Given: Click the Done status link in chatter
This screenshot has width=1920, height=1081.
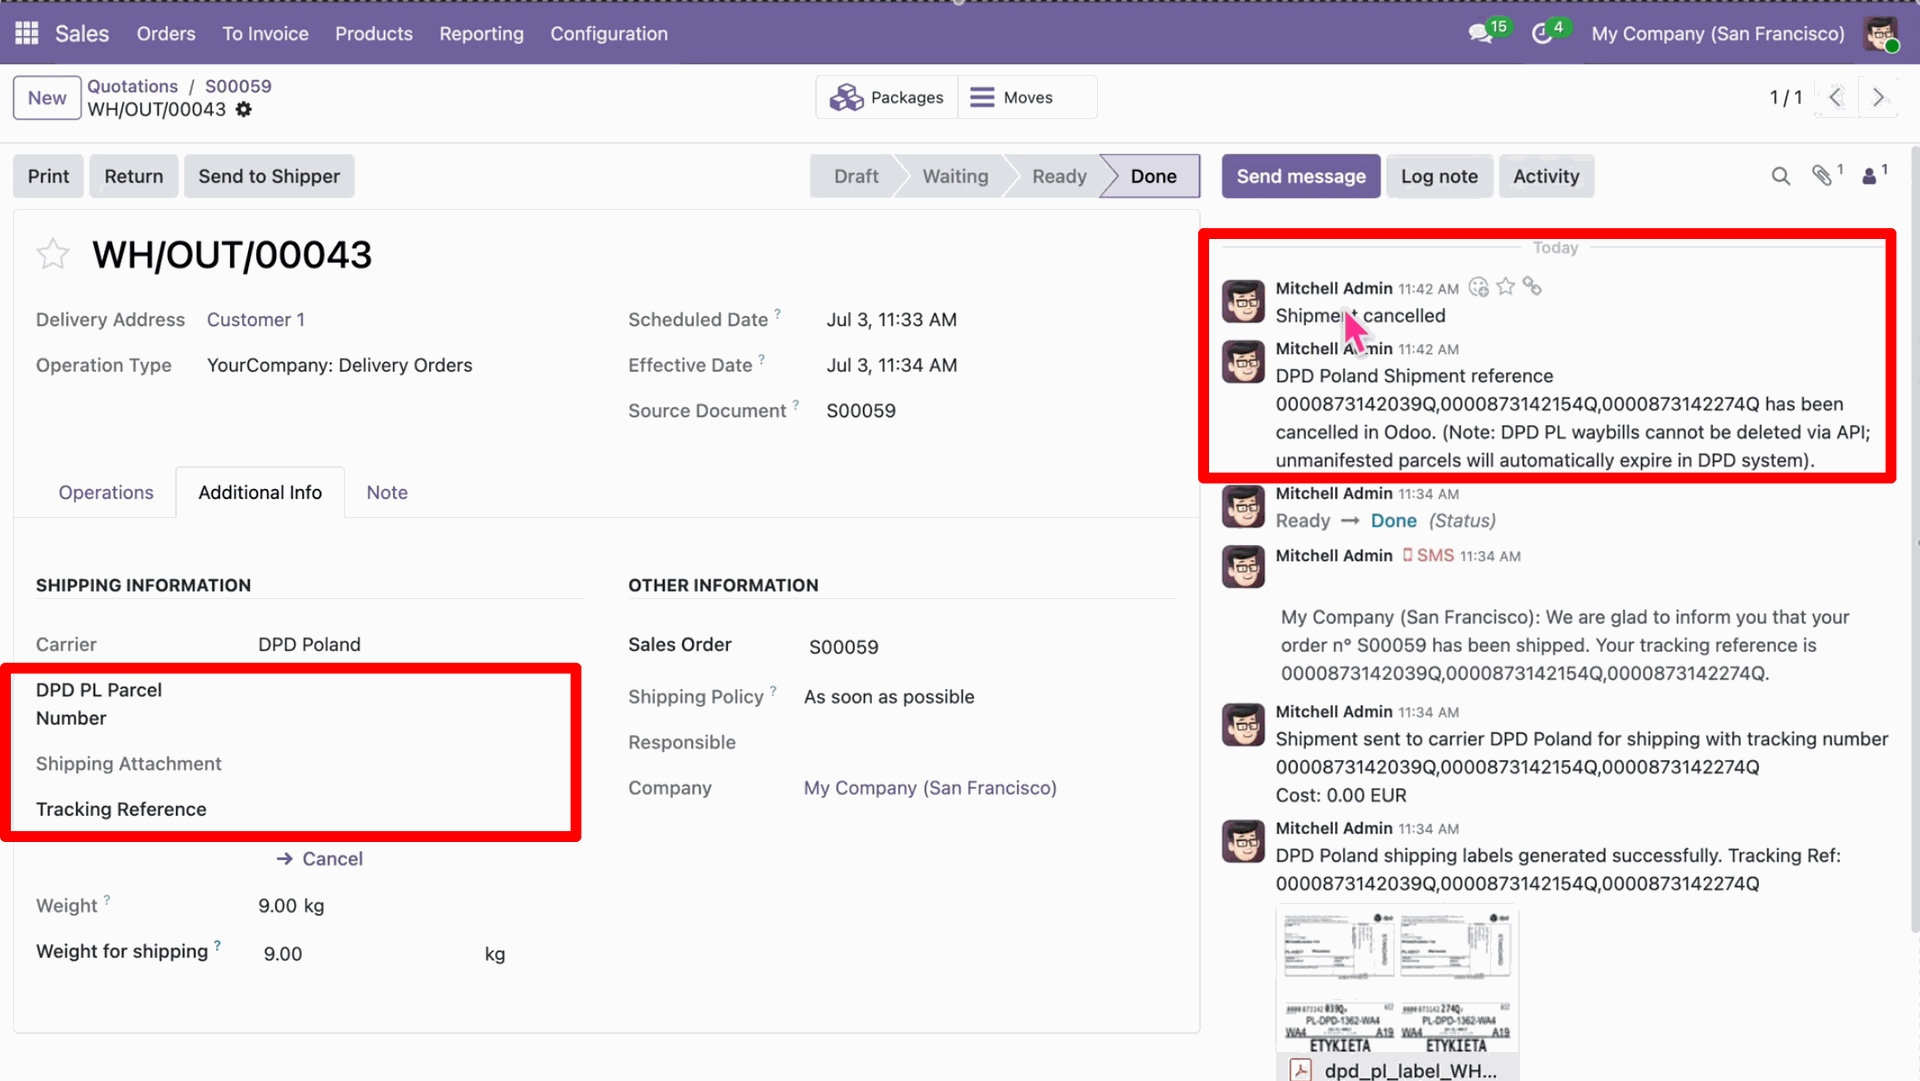Looking at the screenshot, I should 1393,521.
